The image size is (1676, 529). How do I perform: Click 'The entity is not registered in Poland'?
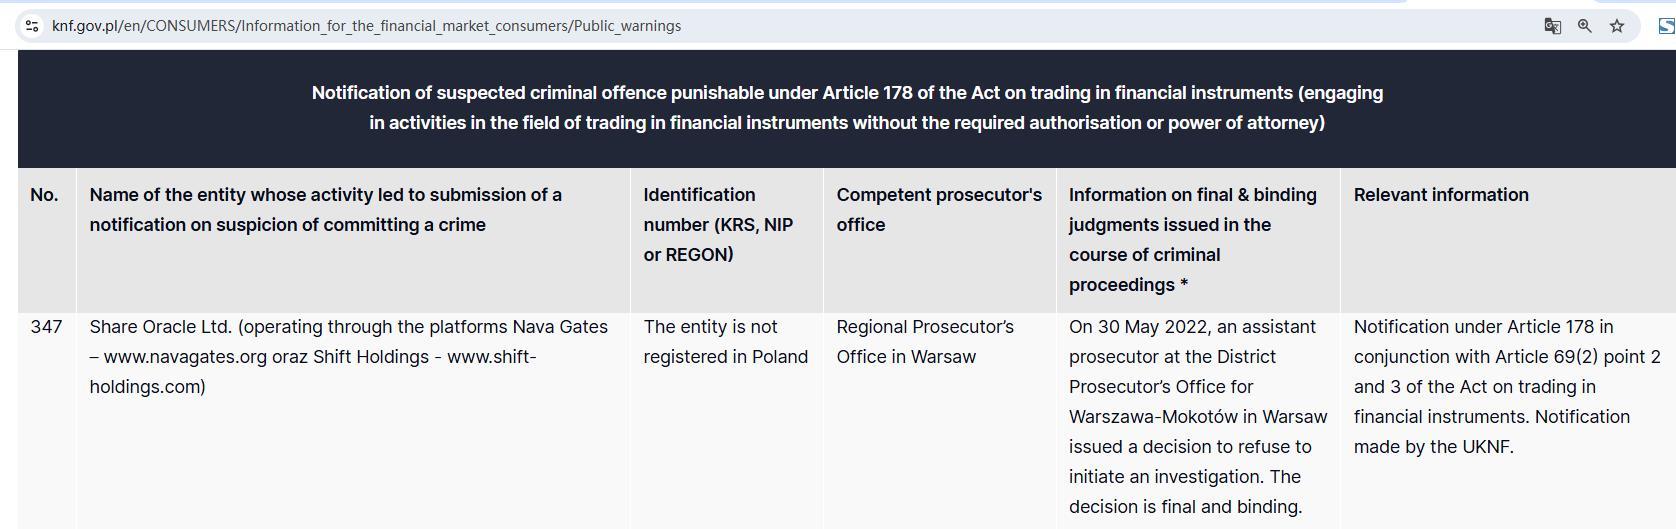(x=725, y=342)
